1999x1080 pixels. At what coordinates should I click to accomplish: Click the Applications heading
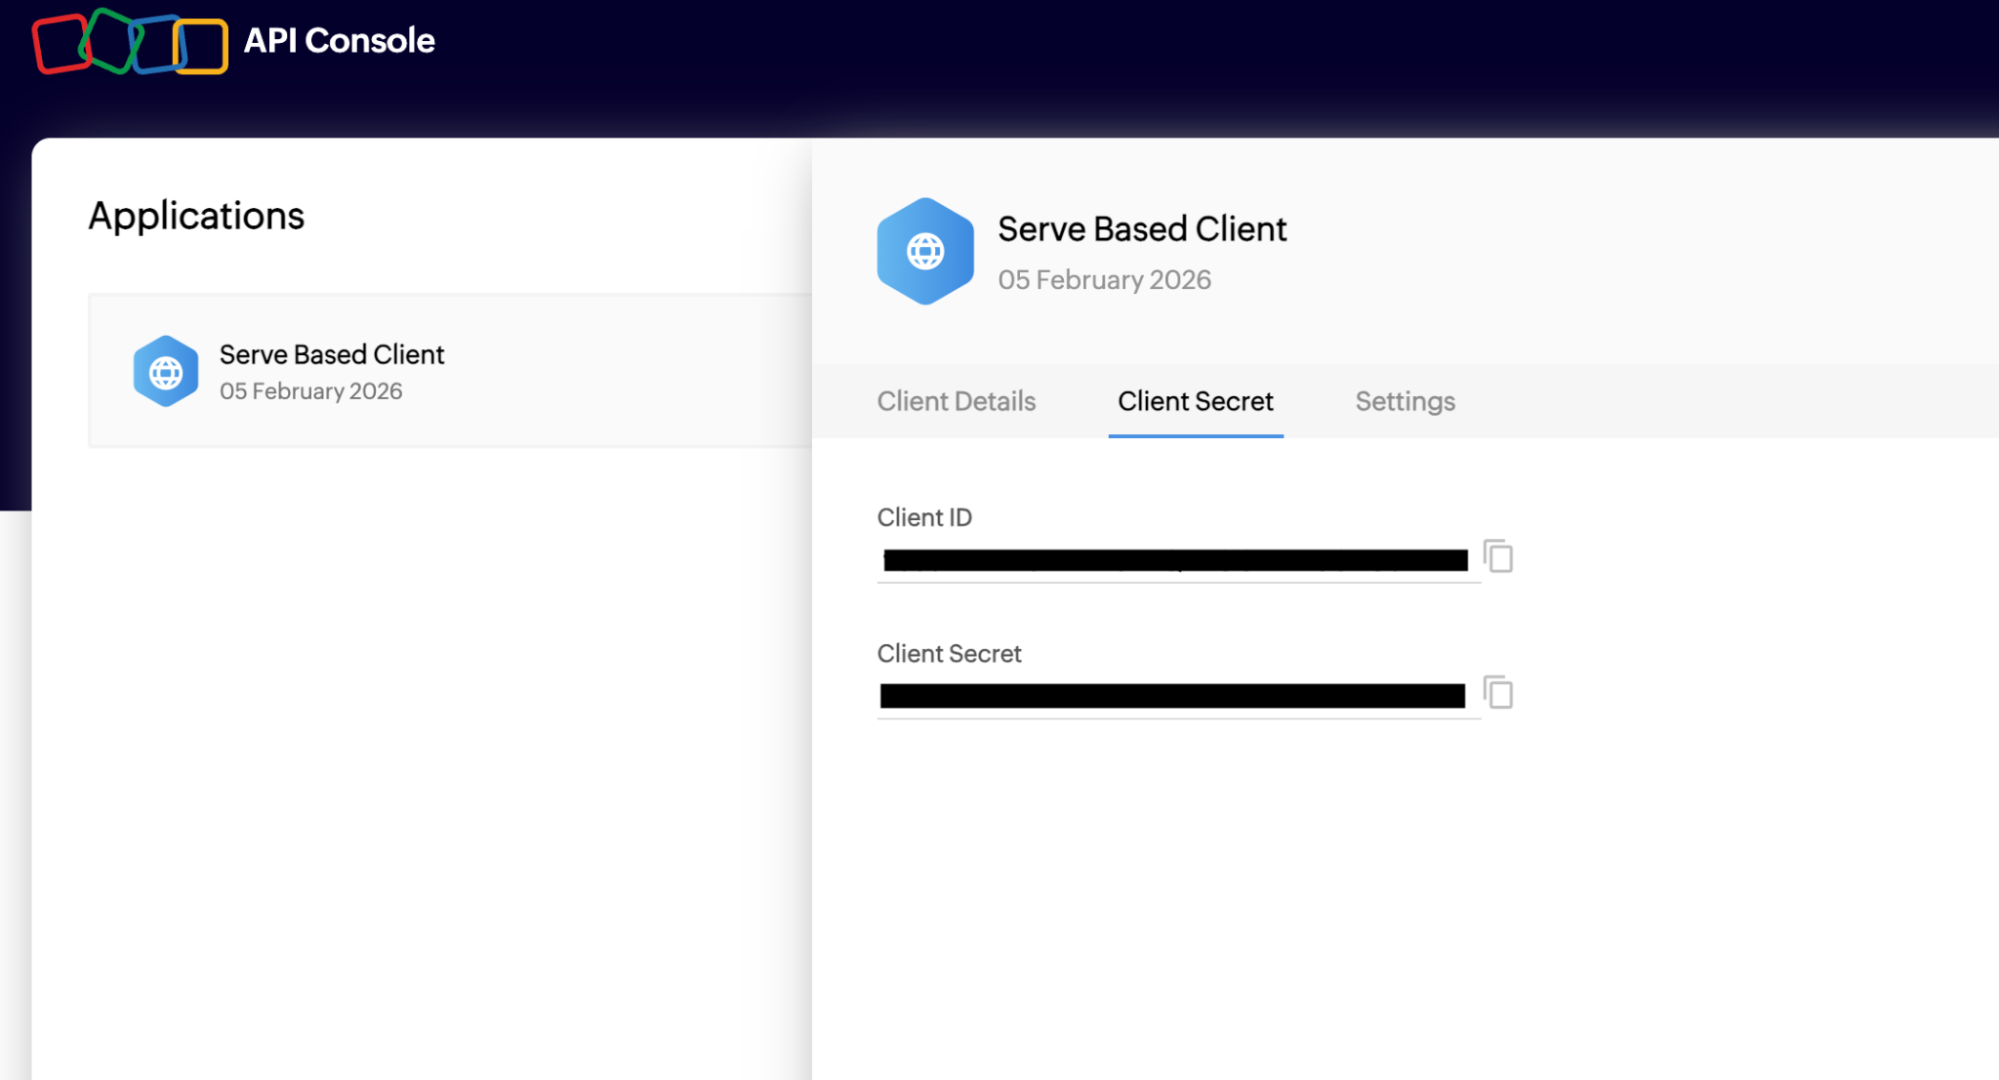click(x=196, y=216)
